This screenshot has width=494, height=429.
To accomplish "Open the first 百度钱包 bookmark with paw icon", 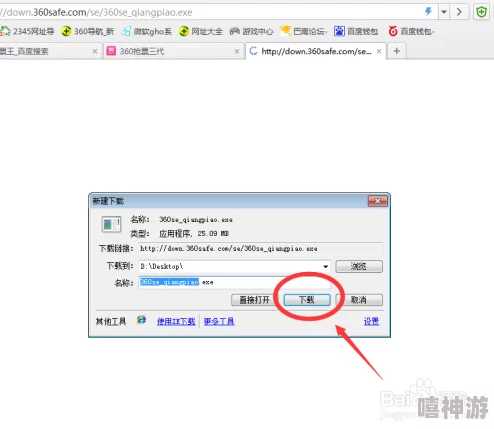I will click(356, 32).
